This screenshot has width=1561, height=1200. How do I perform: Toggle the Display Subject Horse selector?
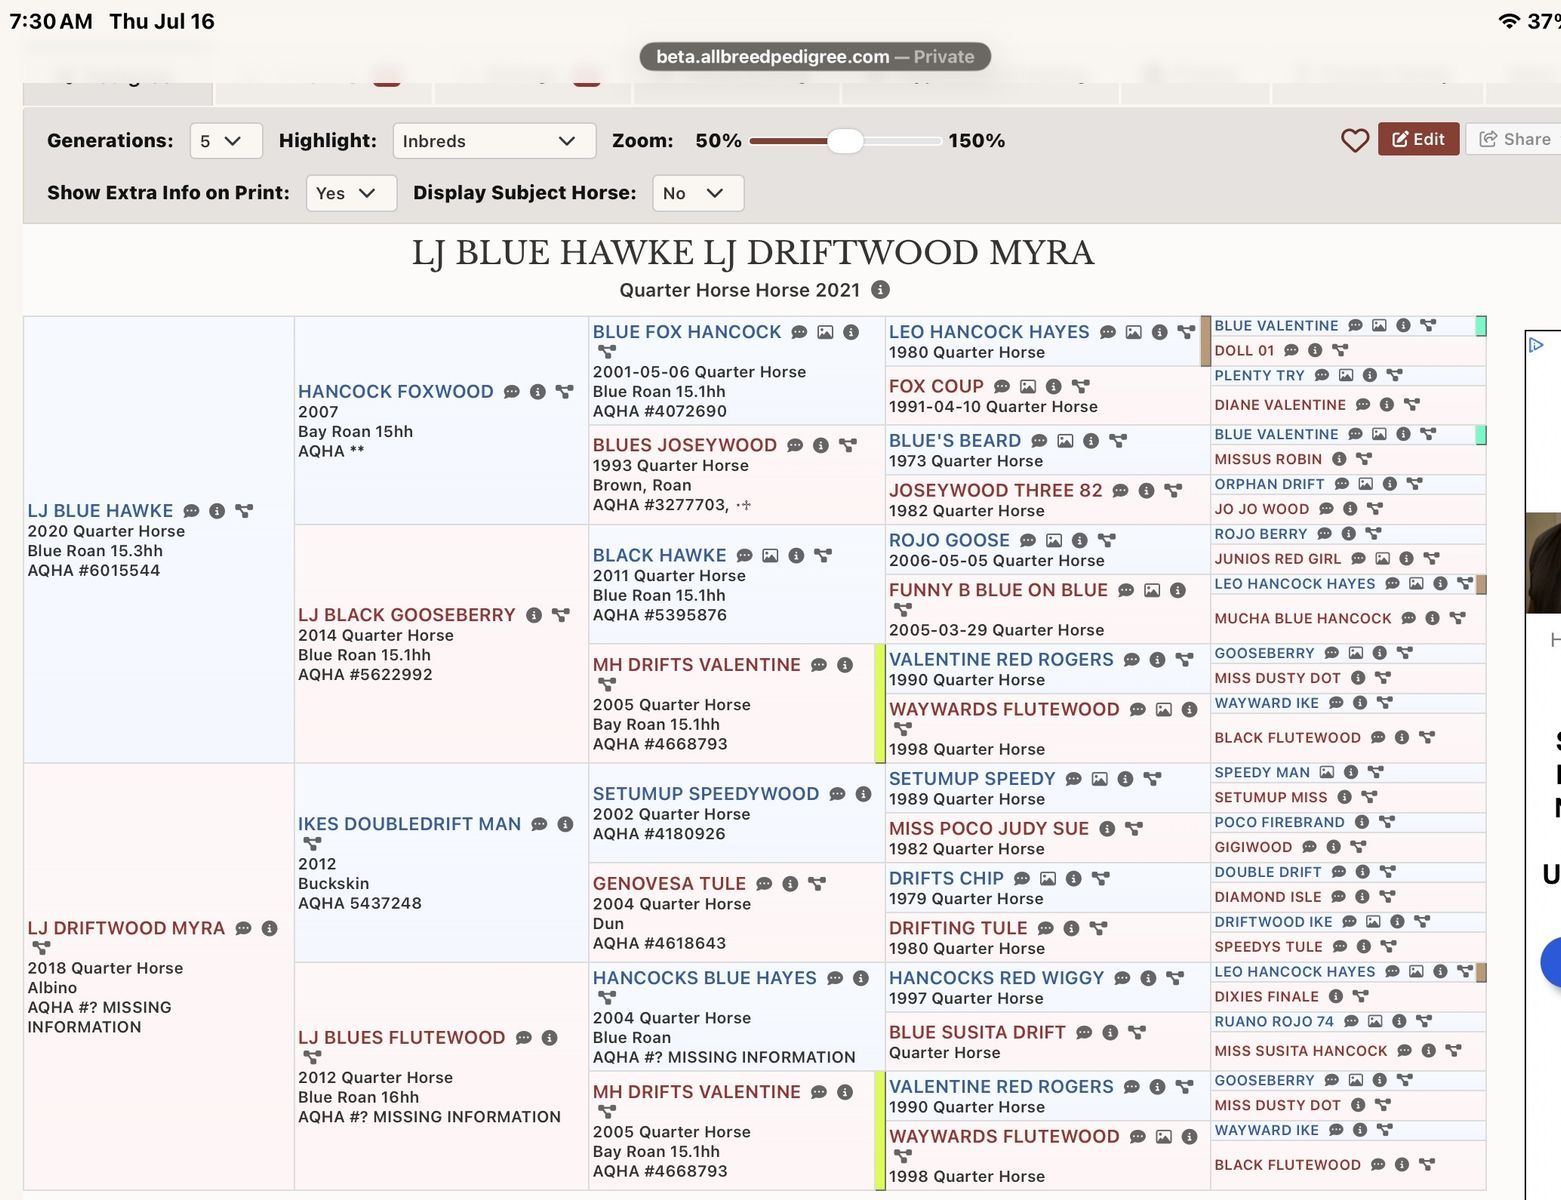coord(698,193)
